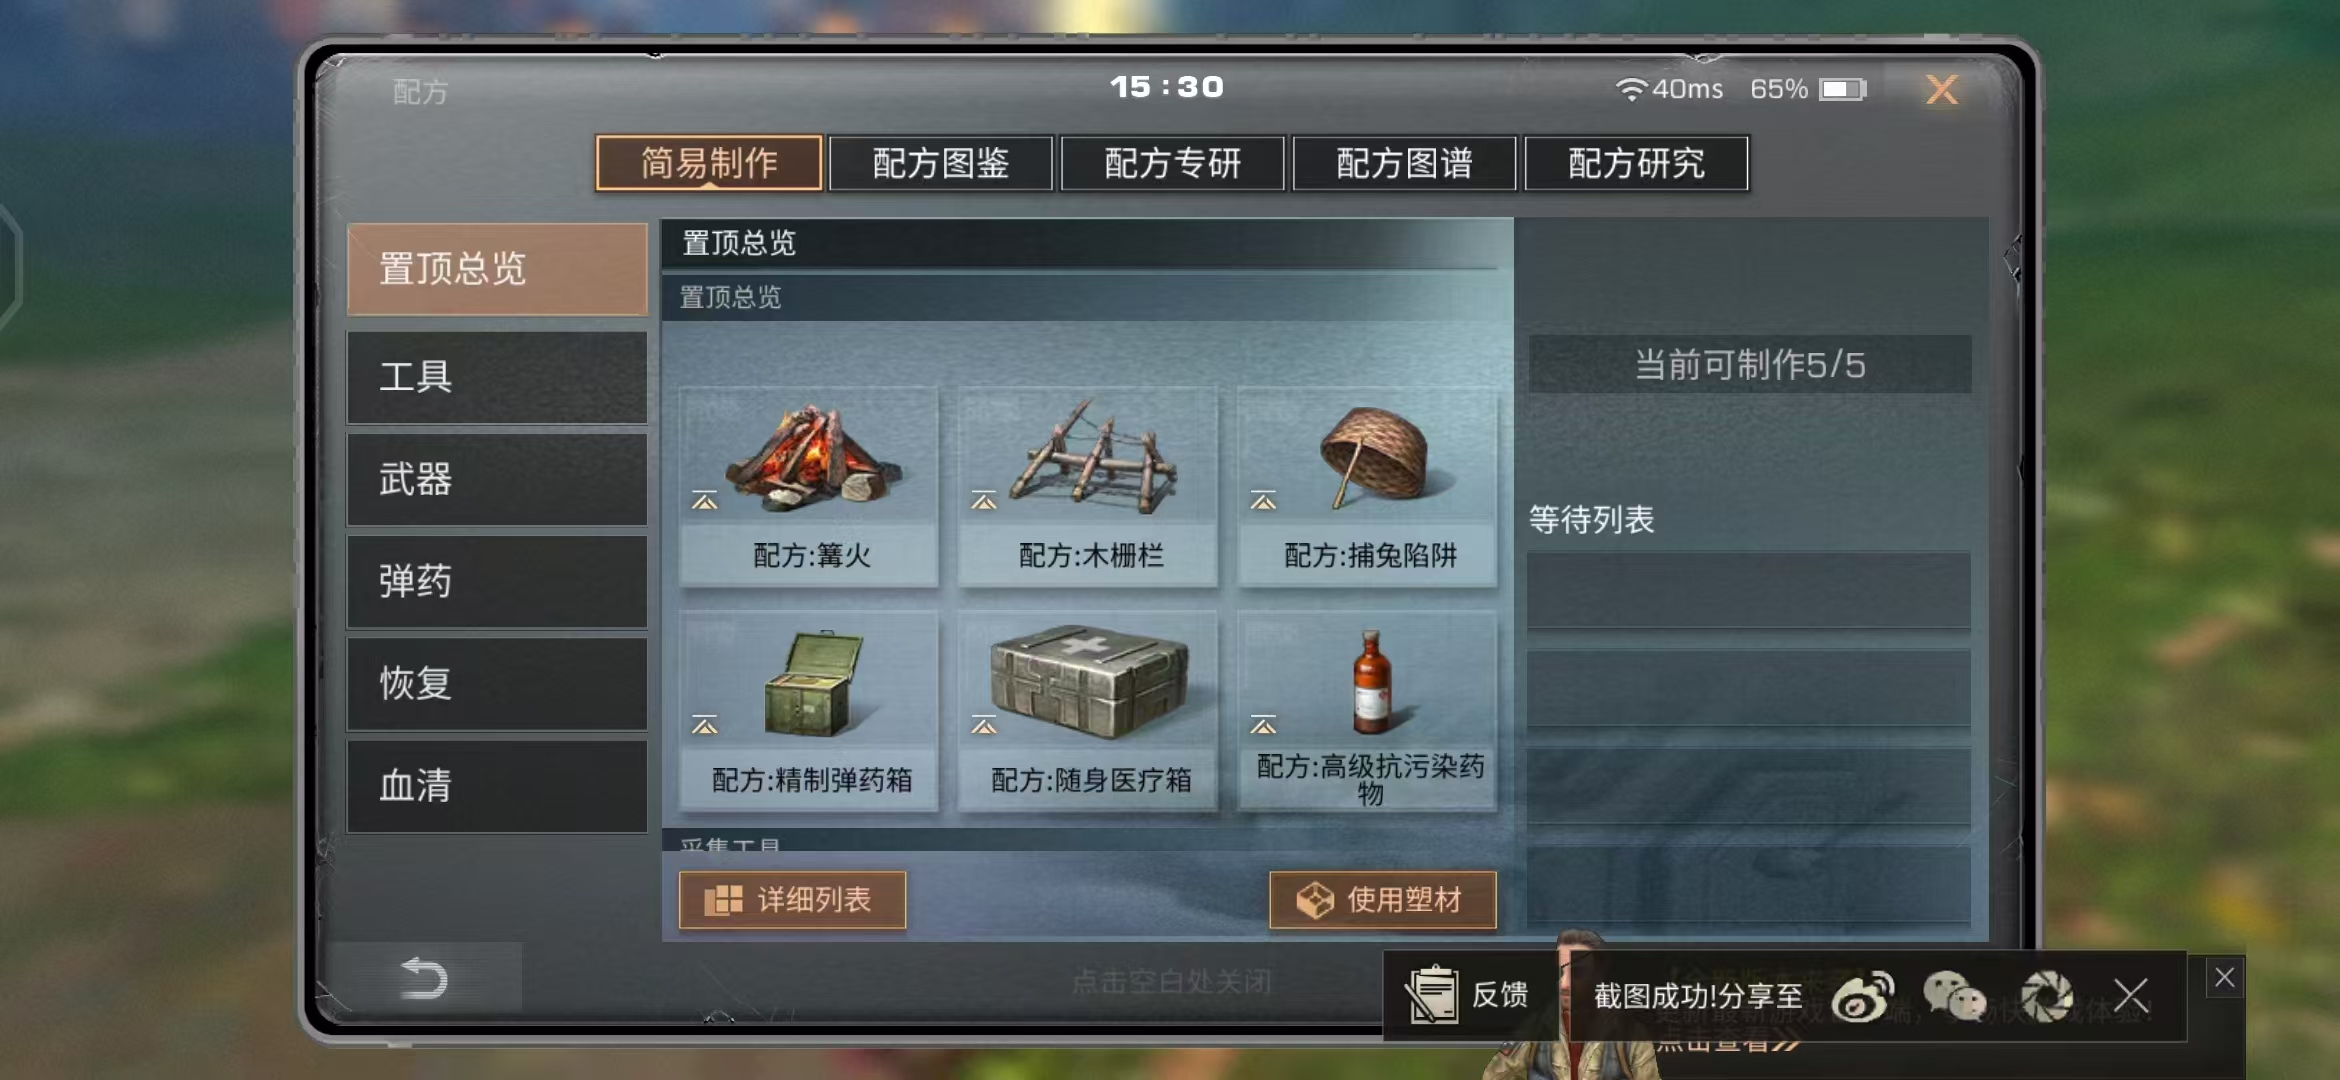Click the 使用塑材 button

[x=1383, y=900]
